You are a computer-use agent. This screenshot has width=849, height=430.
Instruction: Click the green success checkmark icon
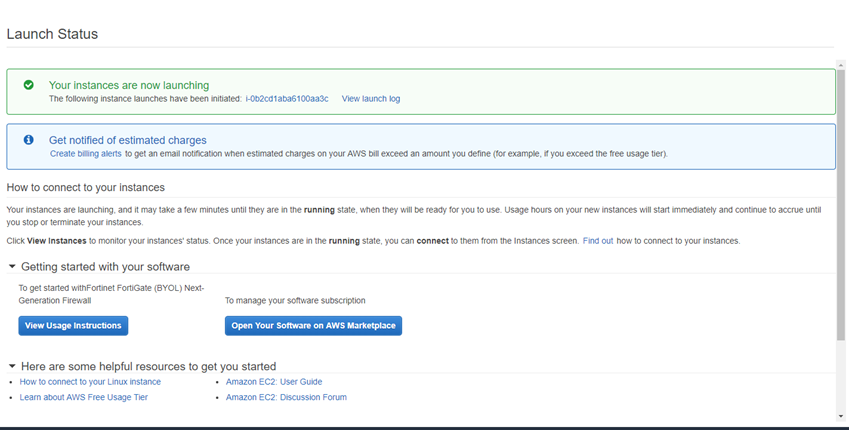click(29, 85)
